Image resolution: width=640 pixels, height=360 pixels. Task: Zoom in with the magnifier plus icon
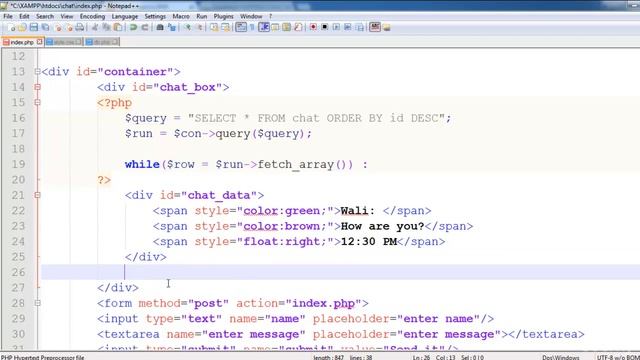pos(187,27)
